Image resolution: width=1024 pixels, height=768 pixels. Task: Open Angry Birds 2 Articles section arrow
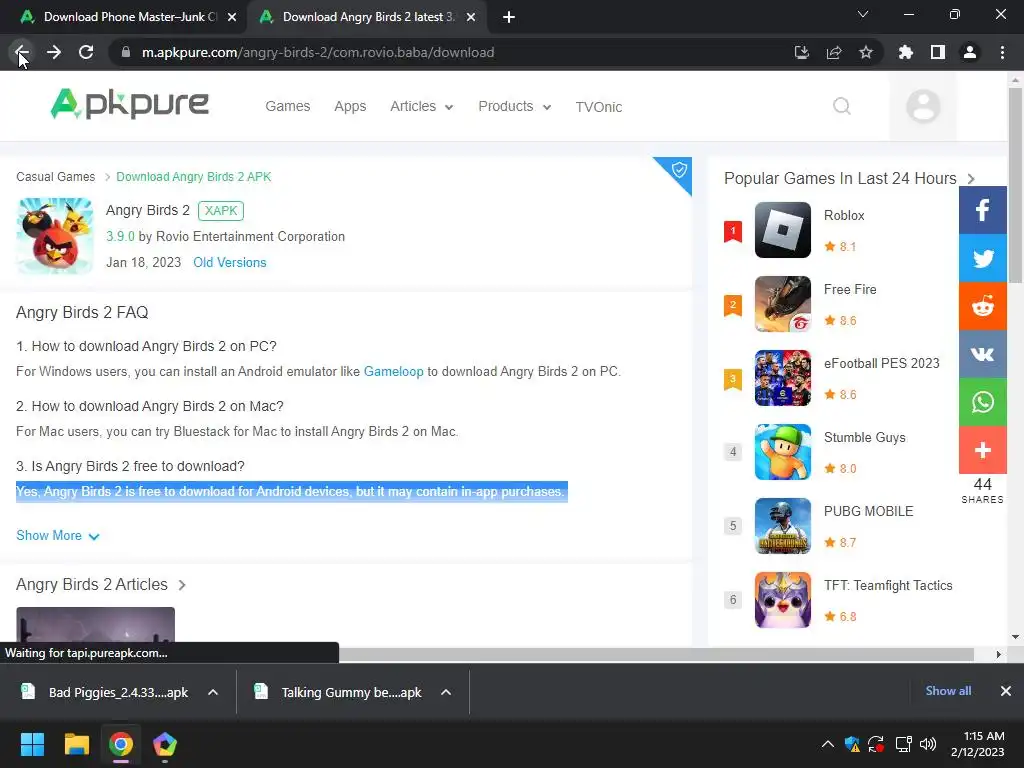click(x=182, y=585)
